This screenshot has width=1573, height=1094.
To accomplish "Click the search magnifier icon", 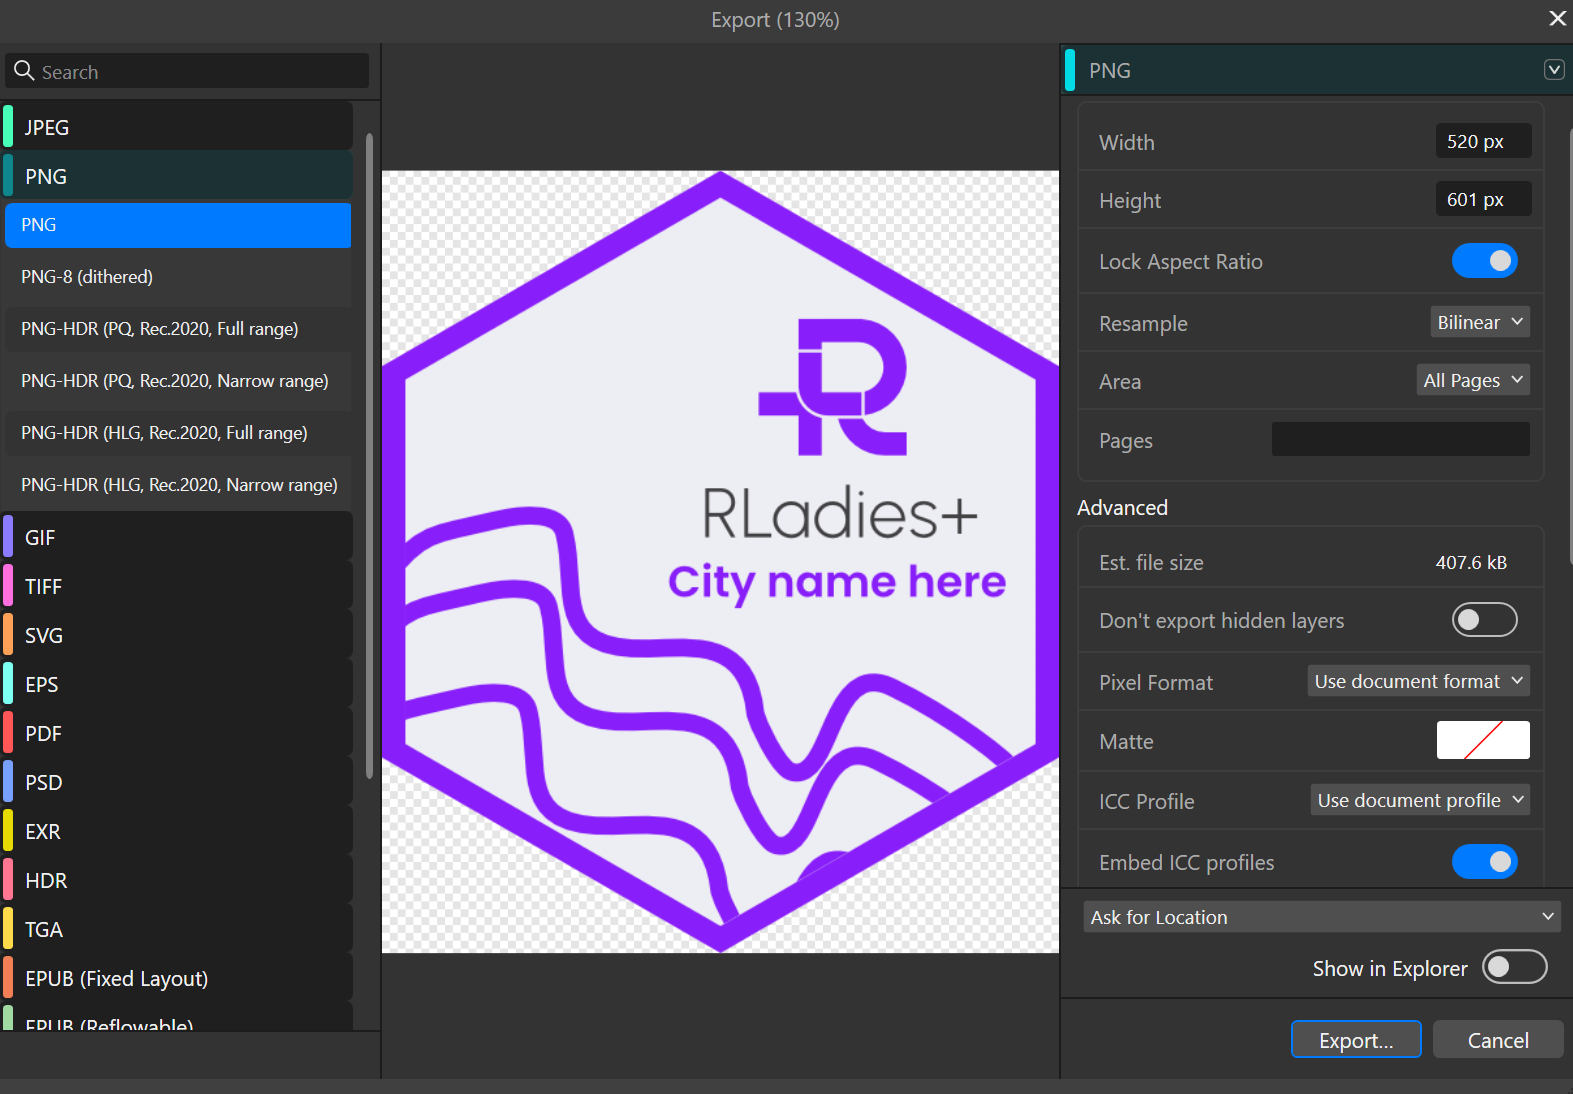I will point(24,71).
